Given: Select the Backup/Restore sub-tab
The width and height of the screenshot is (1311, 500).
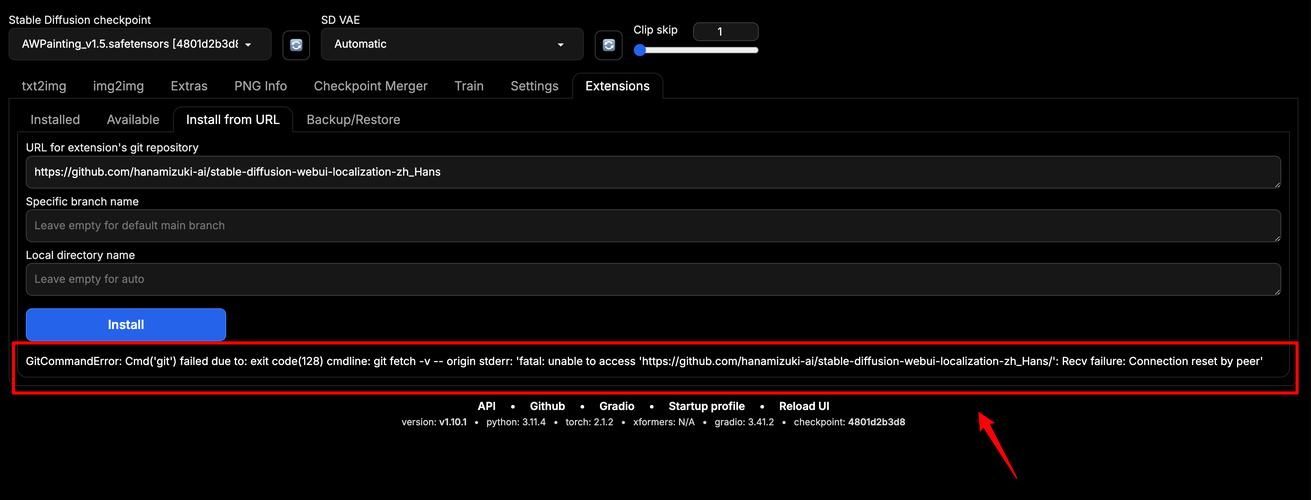Looking at the screenshot, I should click(x=353, y=120).
